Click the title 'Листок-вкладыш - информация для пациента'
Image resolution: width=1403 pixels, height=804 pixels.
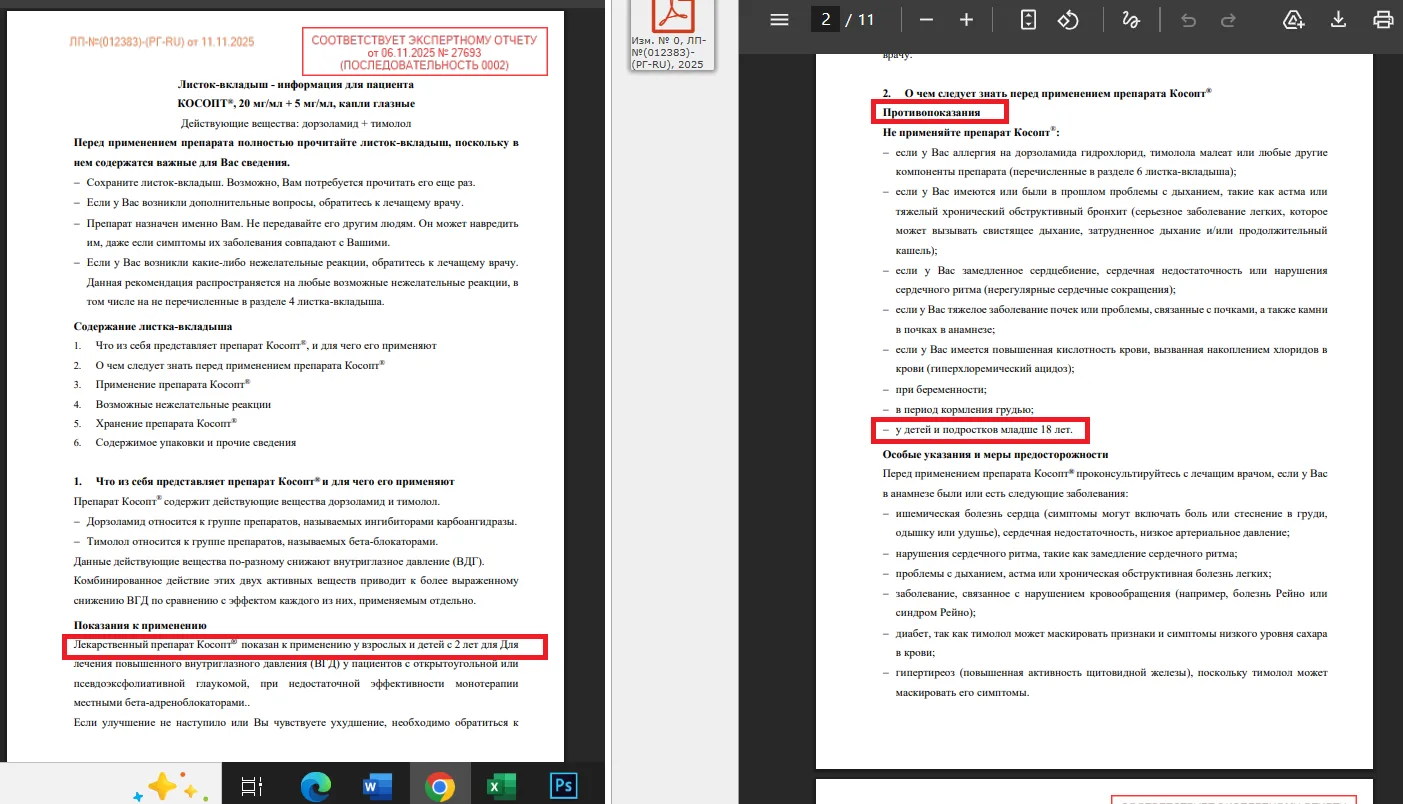295,85
